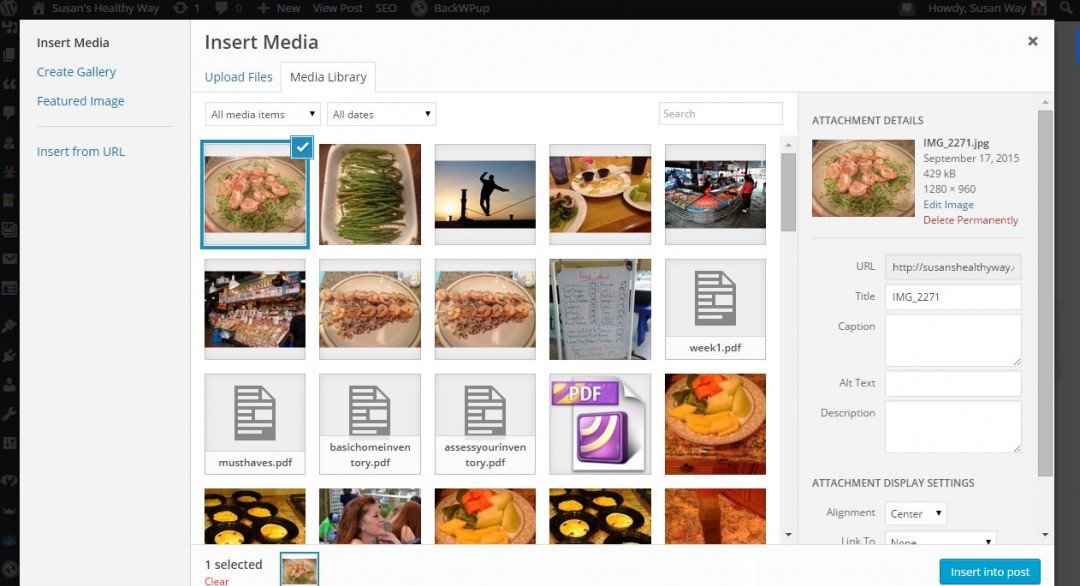Image resolution: width=1080 pixels, height=586 pixels.
Task: Click media grid scroll down arrow
Action: [789, 535]
